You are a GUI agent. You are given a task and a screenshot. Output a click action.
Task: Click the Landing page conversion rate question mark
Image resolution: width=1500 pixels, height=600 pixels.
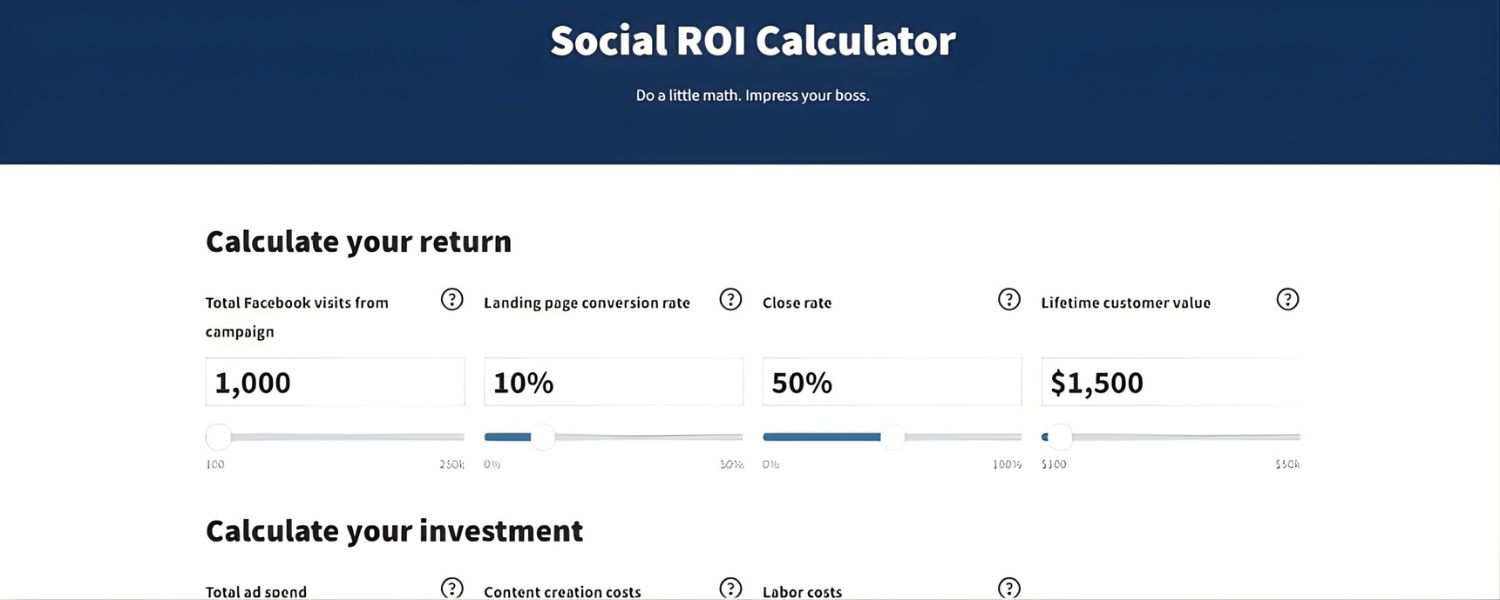click(730, 298)
